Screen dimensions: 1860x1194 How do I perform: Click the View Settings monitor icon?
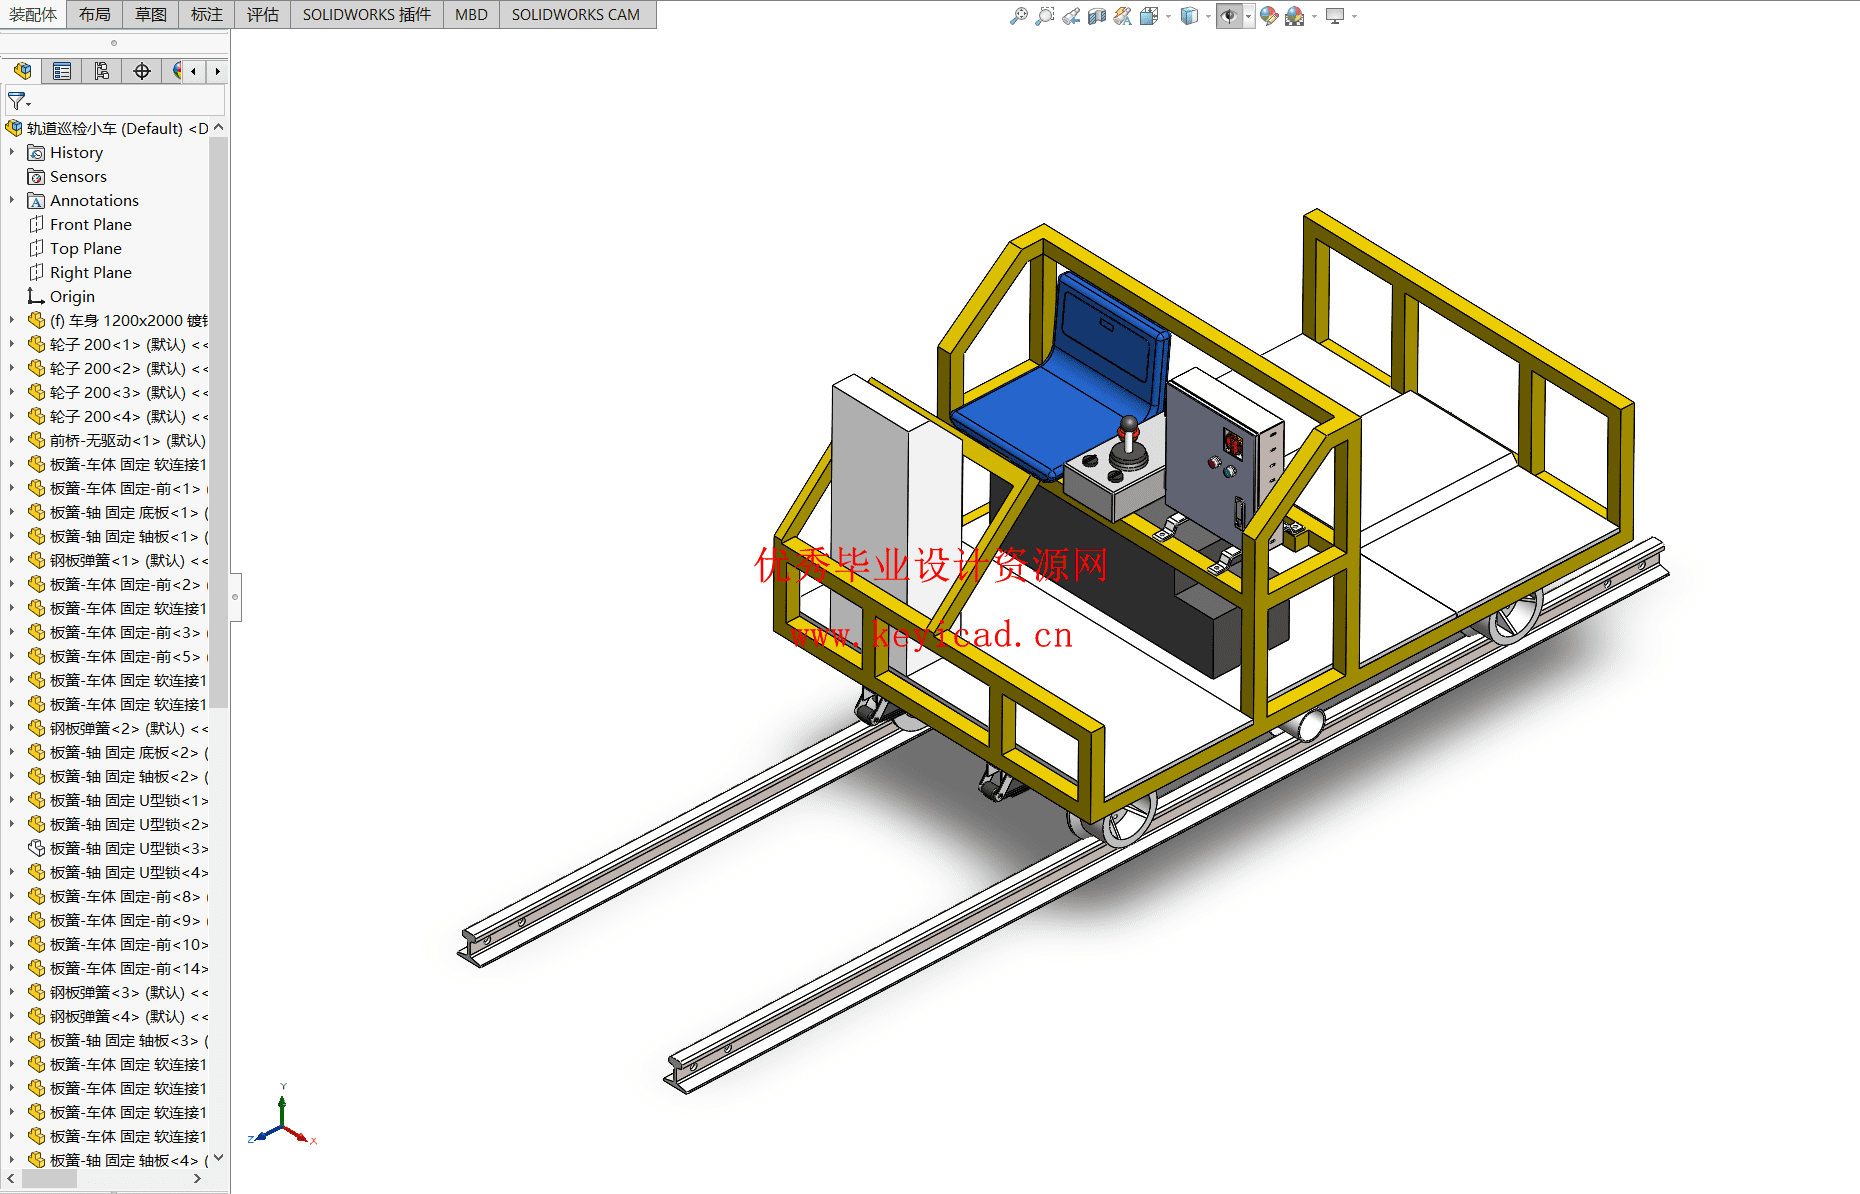click(x=1335, y=16)
